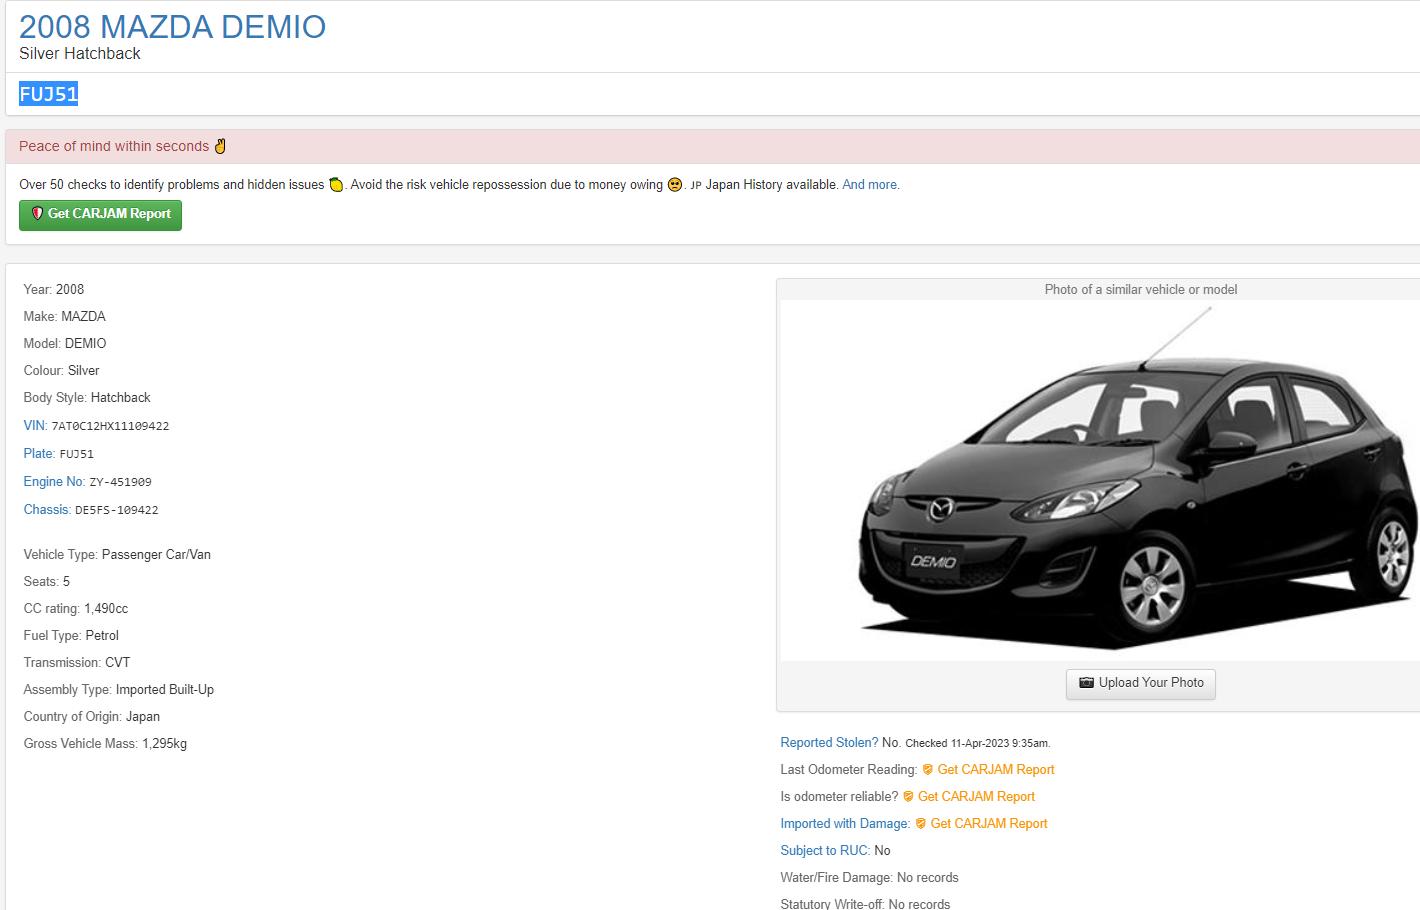This screenshot has height=910, width=1420.
Task: Click the camera icon on Upload Your Photo
Action: coord(1086,683)
